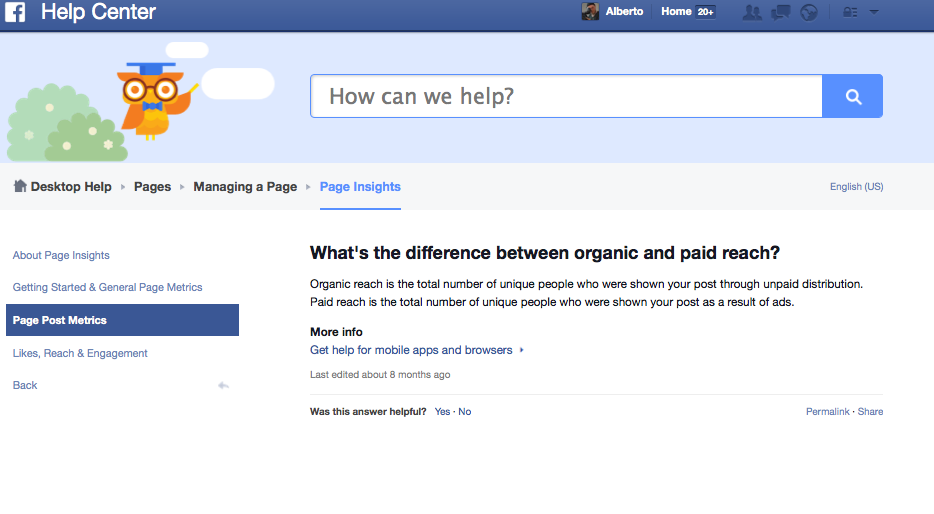Answer Yes to helpful question
The width and height of the screenshot is (934, 514).
pos(442,412)
